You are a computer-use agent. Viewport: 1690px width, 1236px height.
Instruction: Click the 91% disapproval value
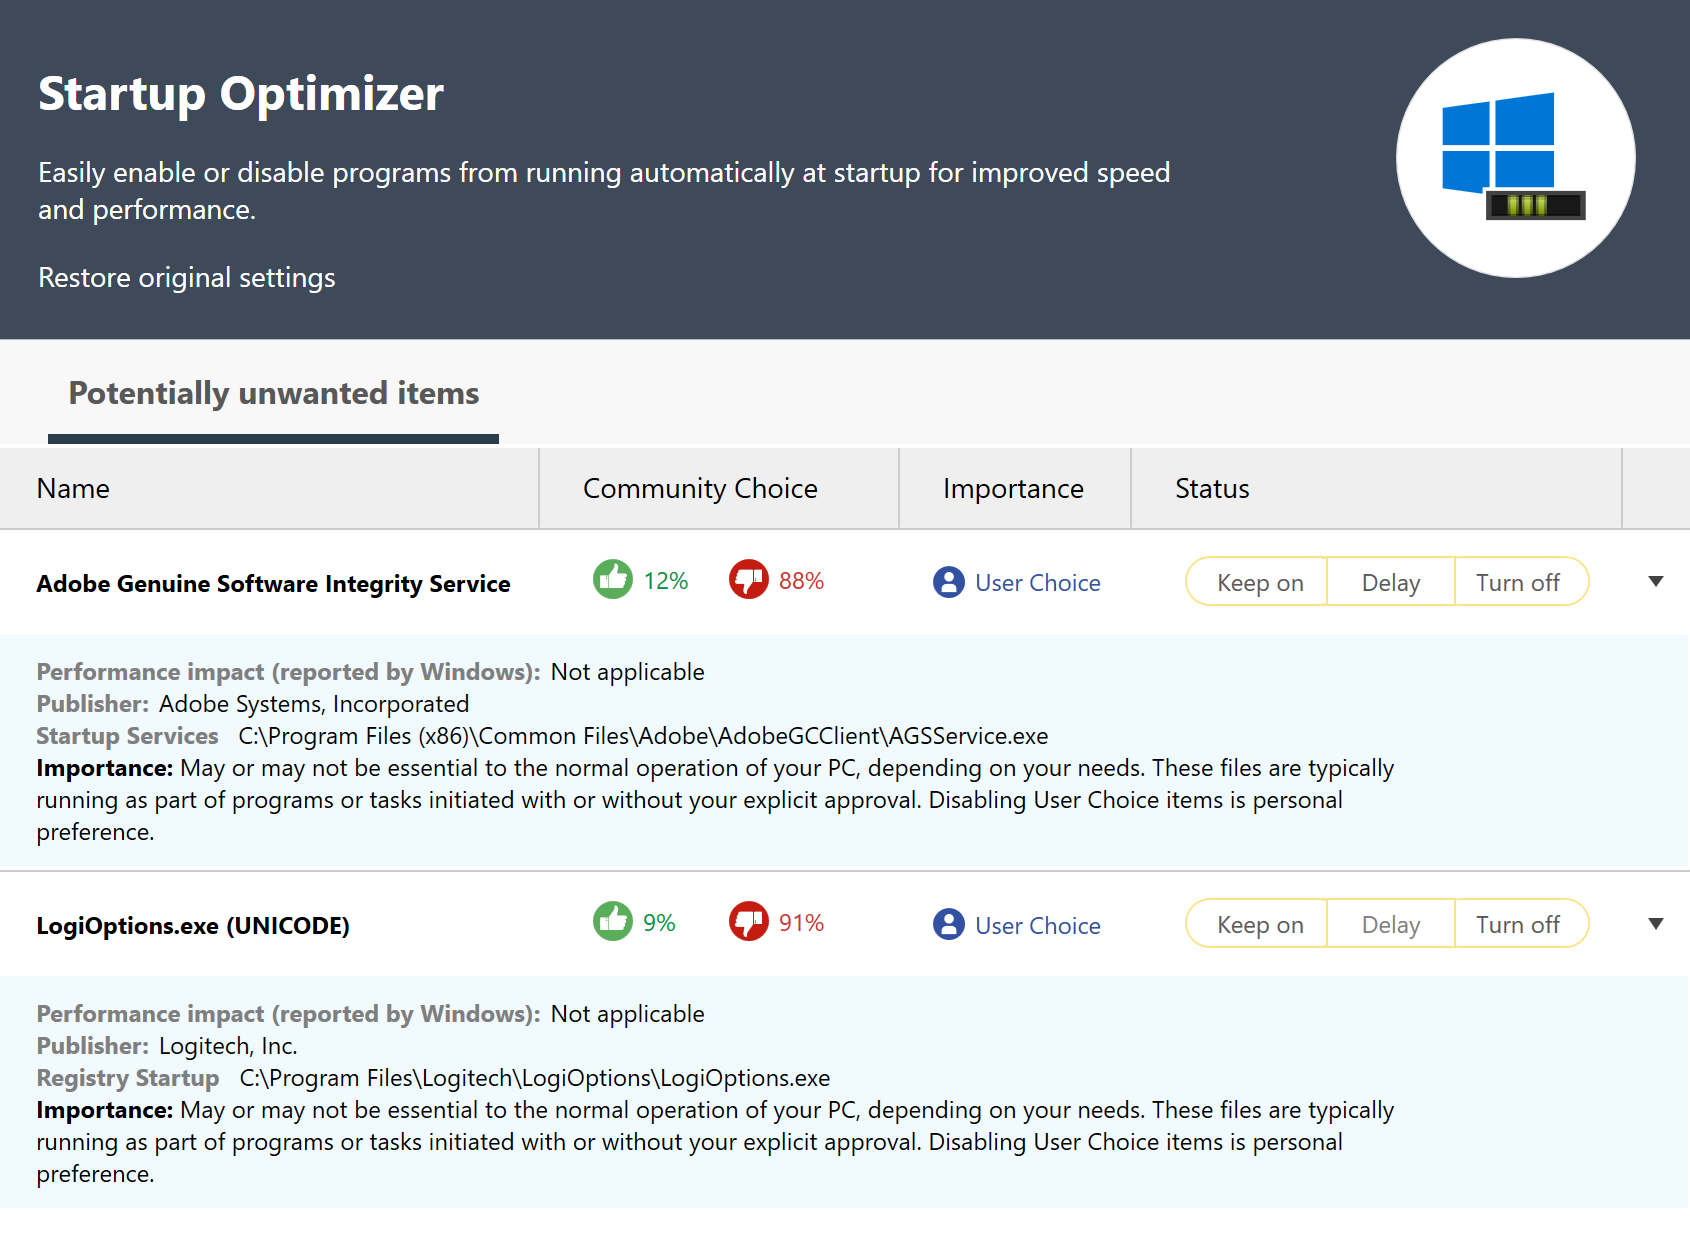801,923
